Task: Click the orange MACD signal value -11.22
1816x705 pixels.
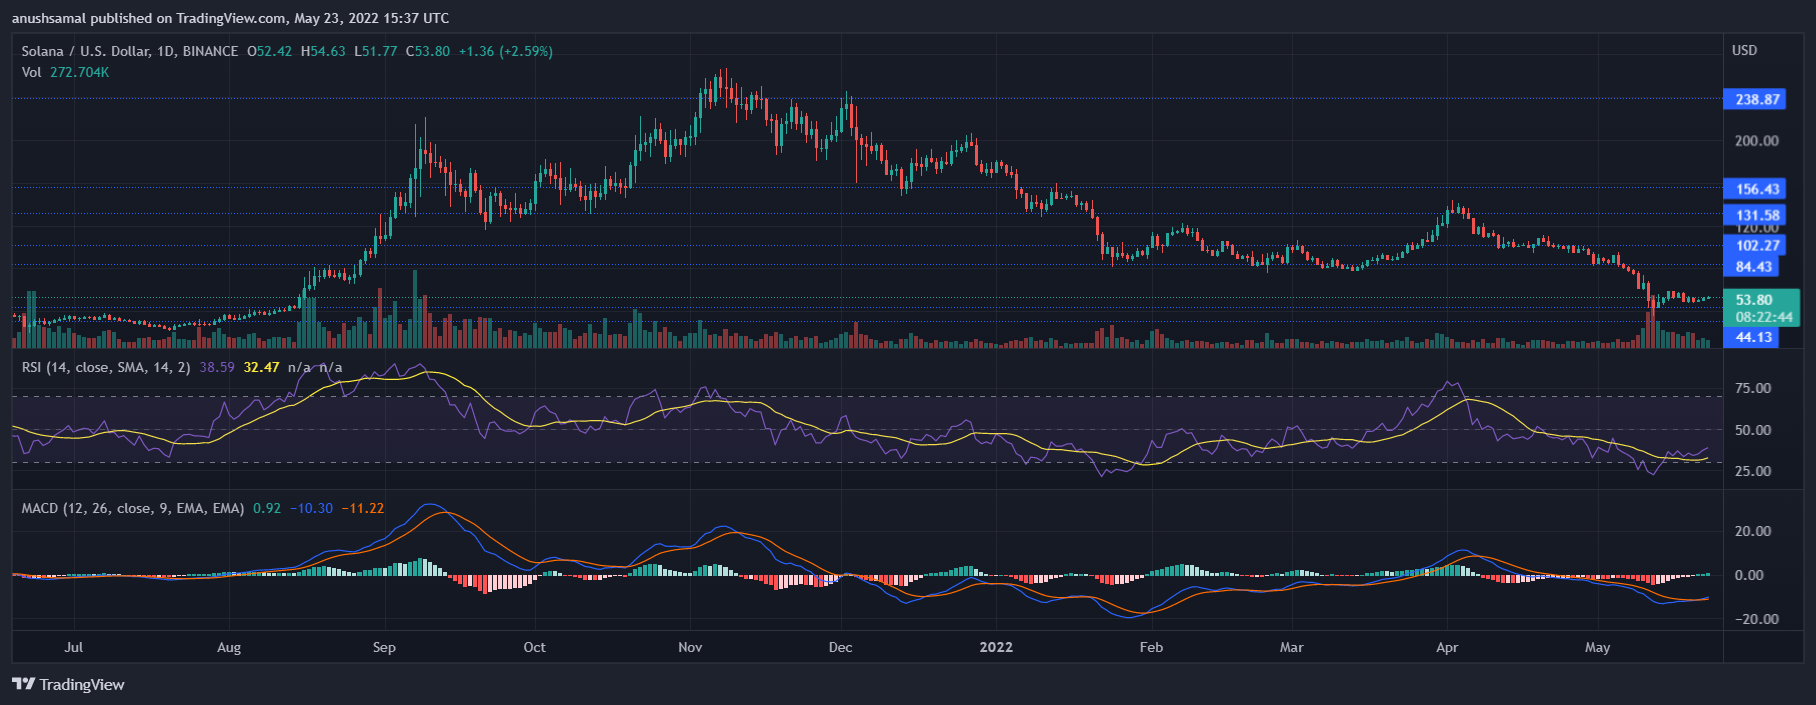Action: pyautogui.click(x=363, y=508)
